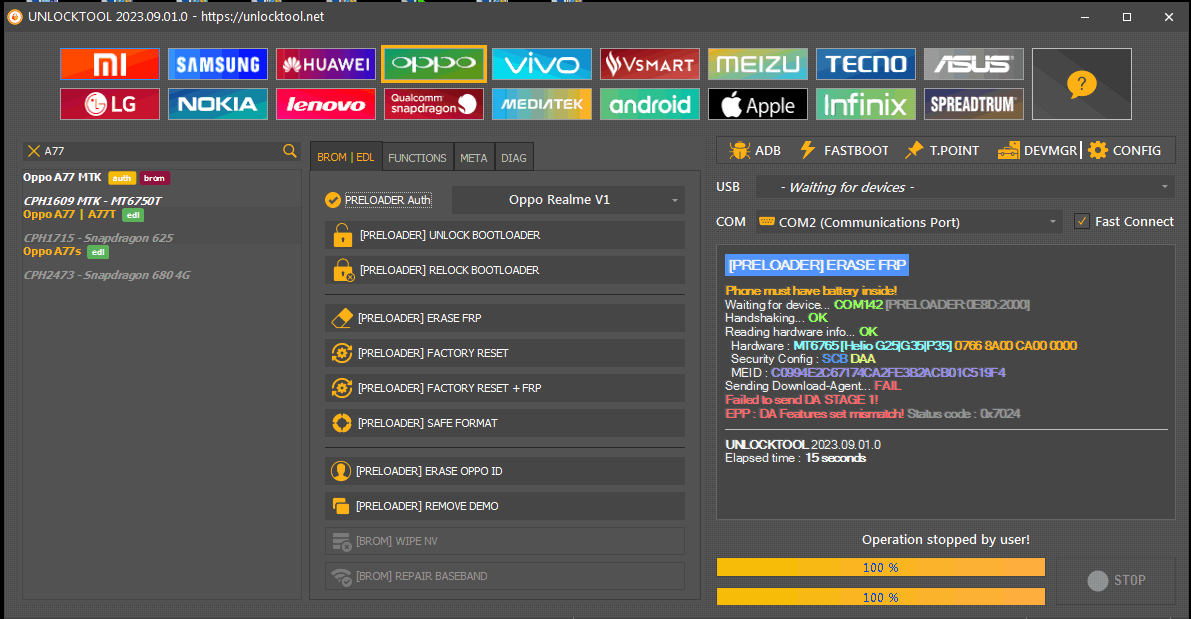This screenshot has width=1191, height=619.
Task: Switch to the DIAG tab
Action: pos(513,158)
